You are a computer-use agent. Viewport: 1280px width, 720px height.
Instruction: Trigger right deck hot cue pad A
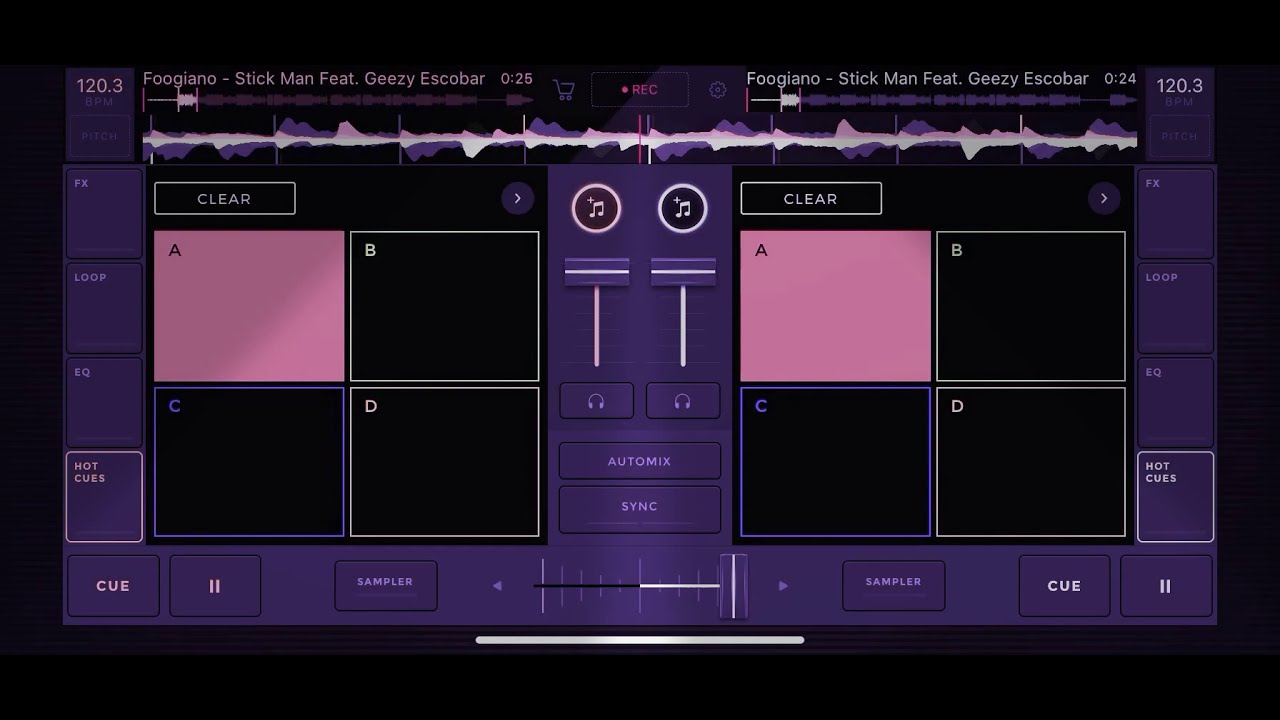[835, 306]
